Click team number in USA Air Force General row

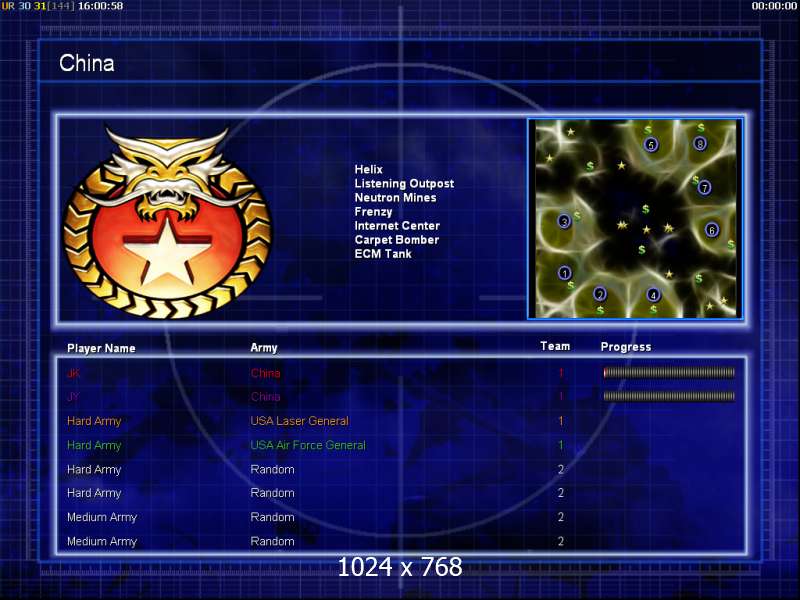561,445
